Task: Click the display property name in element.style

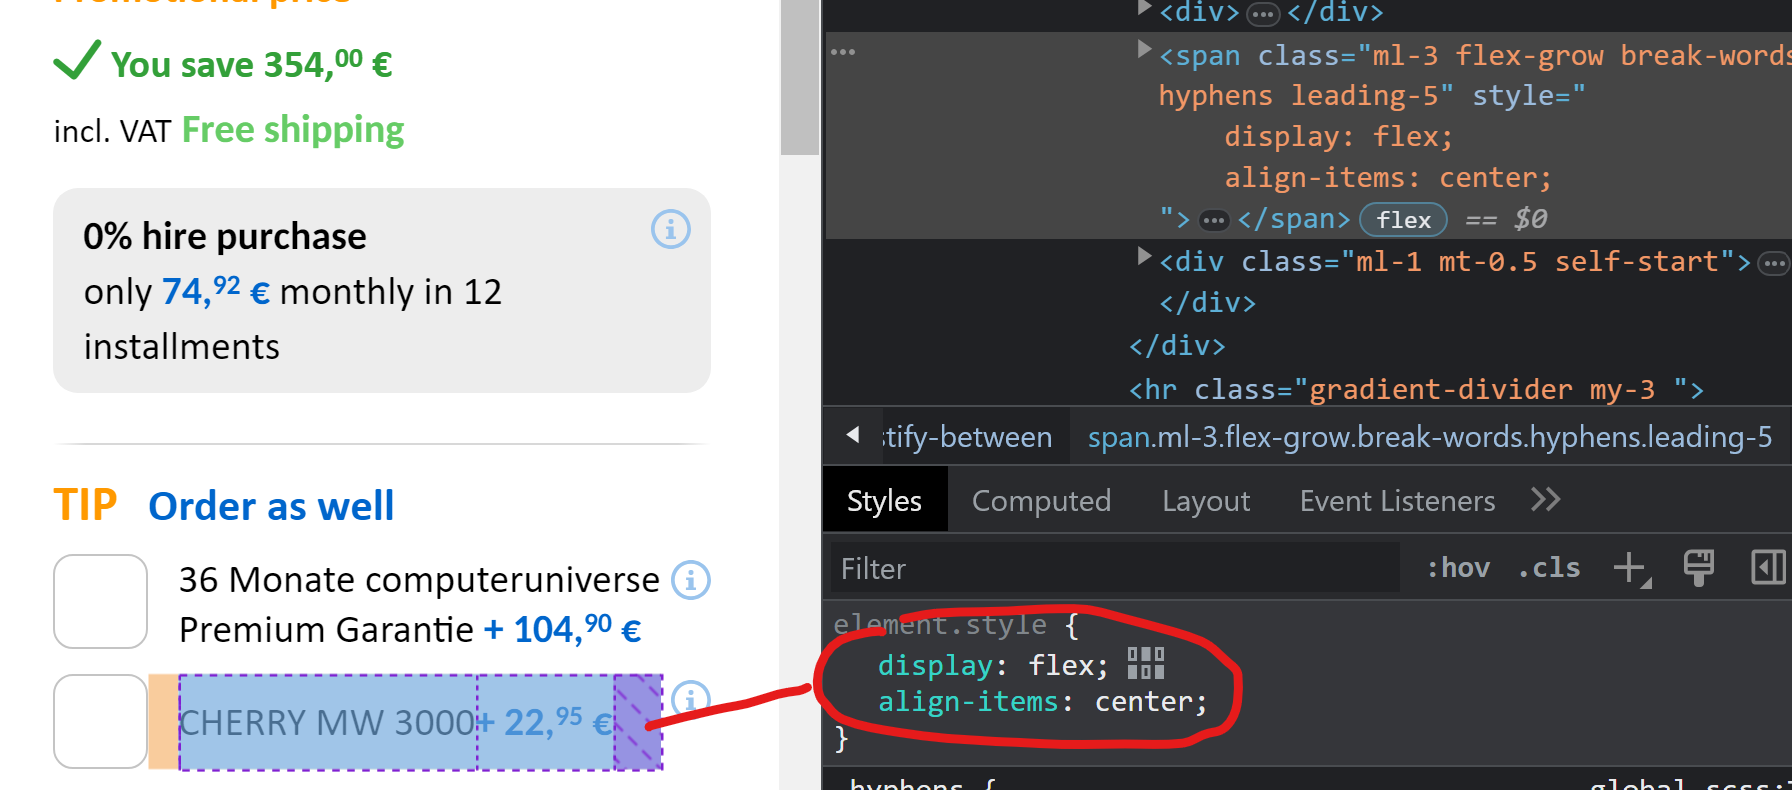Action: click(x=935, y=665)
